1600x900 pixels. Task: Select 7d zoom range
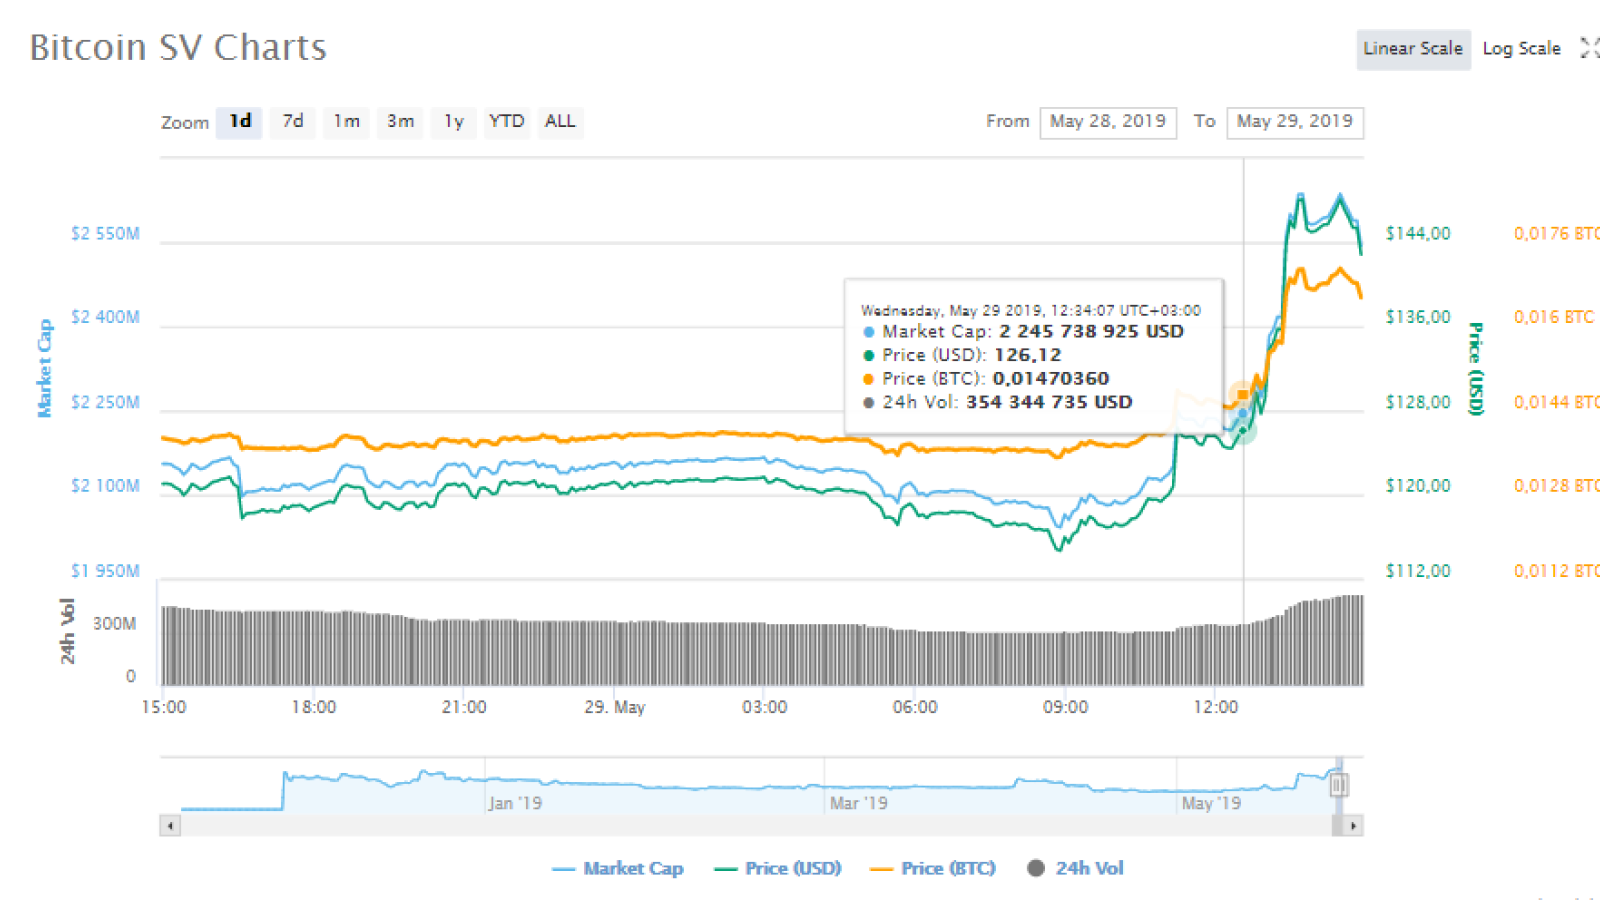click(x=293, y=122)
